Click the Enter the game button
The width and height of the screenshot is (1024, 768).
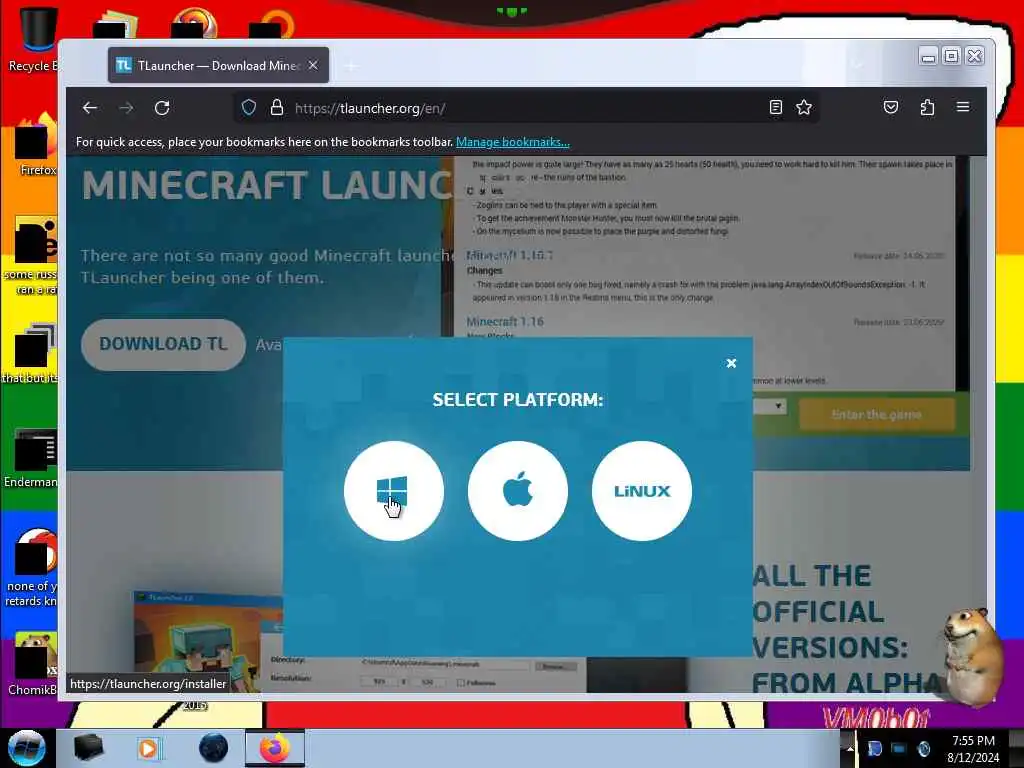pyautogui.click(x=876, y=415)
